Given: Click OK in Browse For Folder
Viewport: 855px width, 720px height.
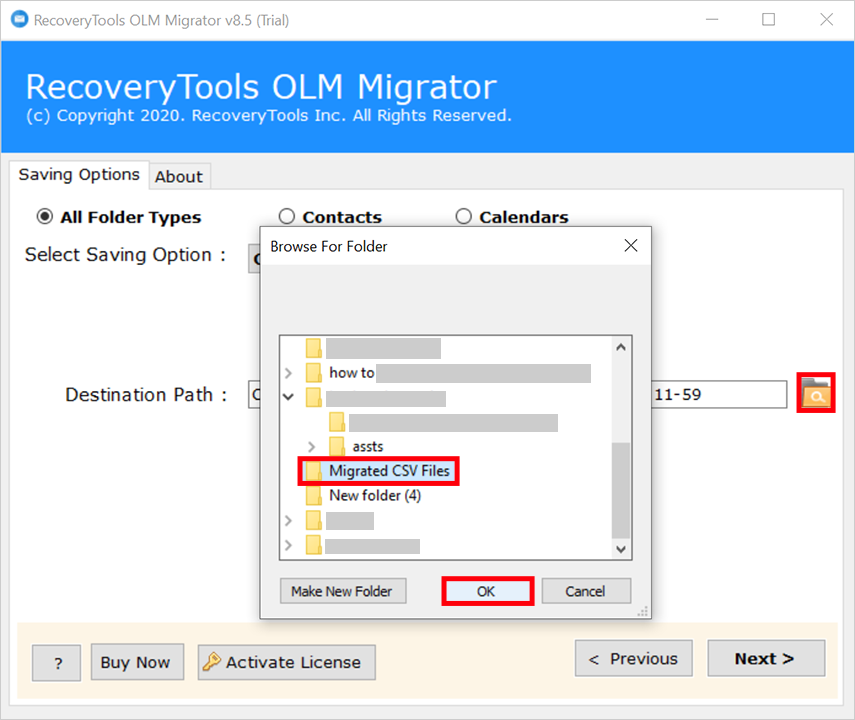Looking at the screenshot, I should pos(487,591).
